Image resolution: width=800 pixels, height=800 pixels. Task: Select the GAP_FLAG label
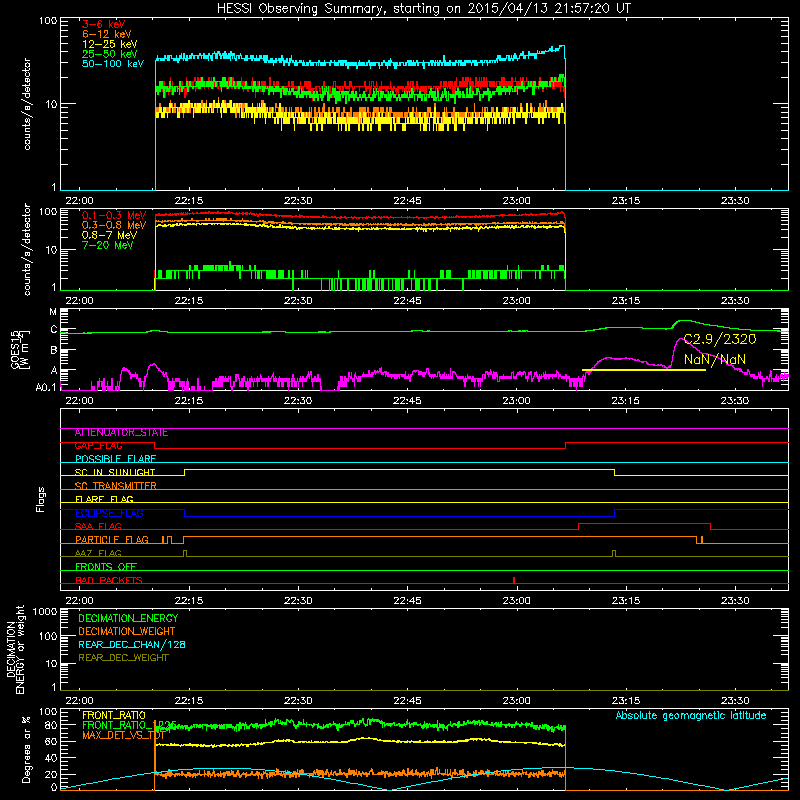pyautogui.click(x=98, y=446)
